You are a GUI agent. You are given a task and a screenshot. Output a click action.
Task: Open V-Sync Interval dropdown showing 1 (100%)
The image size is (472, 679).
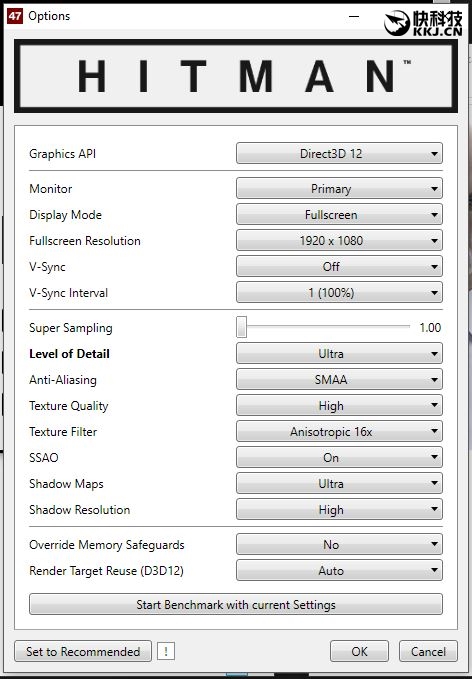(339, 292)
